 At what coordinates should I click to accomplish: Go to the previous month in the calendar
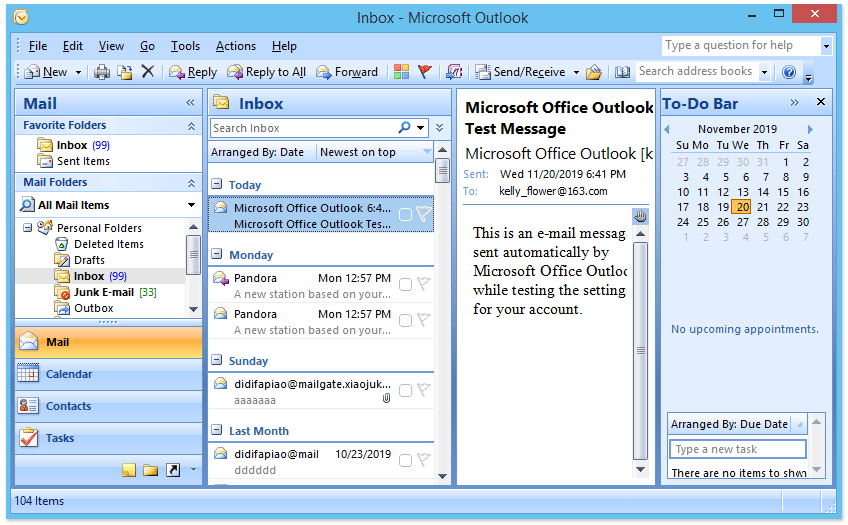tap(667, 129)
